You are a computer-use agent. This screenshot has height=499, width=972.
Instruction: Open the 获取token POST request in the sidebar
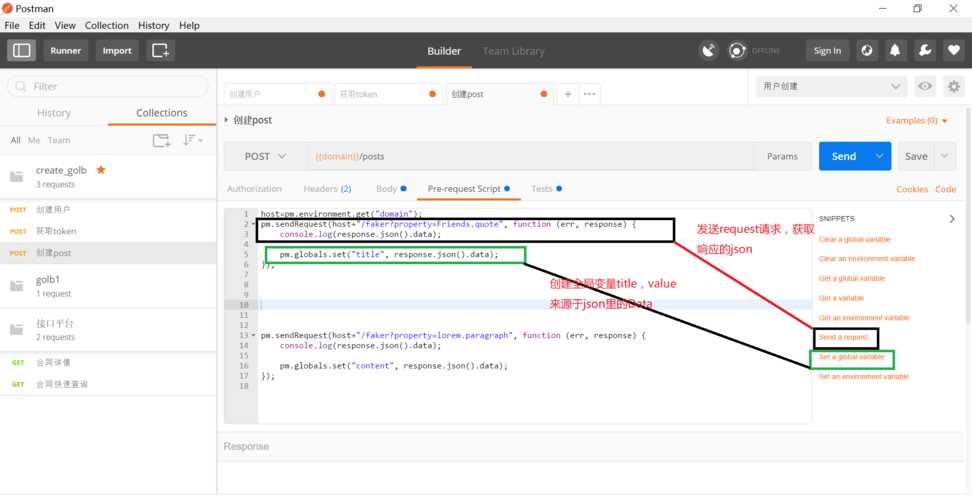point(108,231)
